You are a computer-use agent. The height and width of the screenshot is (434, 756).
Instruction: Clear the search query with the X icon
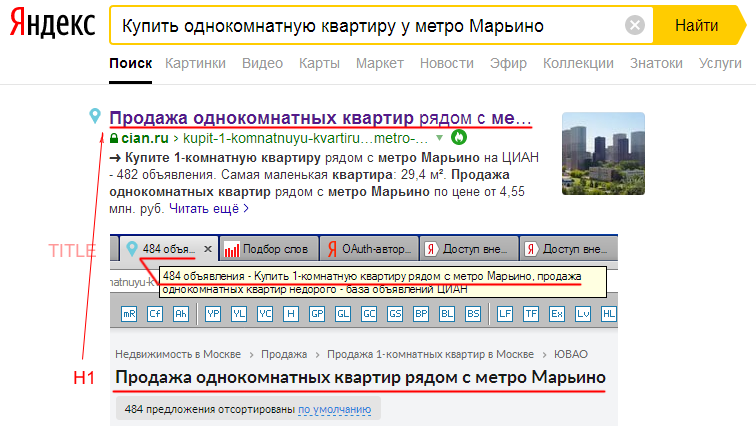click(x=635, y=25)
